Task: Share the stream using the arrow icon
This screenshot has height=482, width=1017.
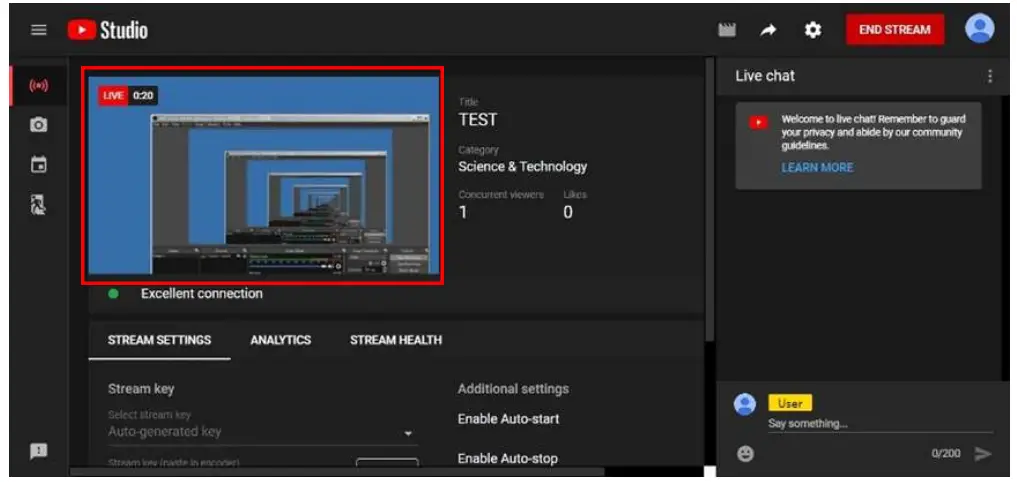Action: 768,30
